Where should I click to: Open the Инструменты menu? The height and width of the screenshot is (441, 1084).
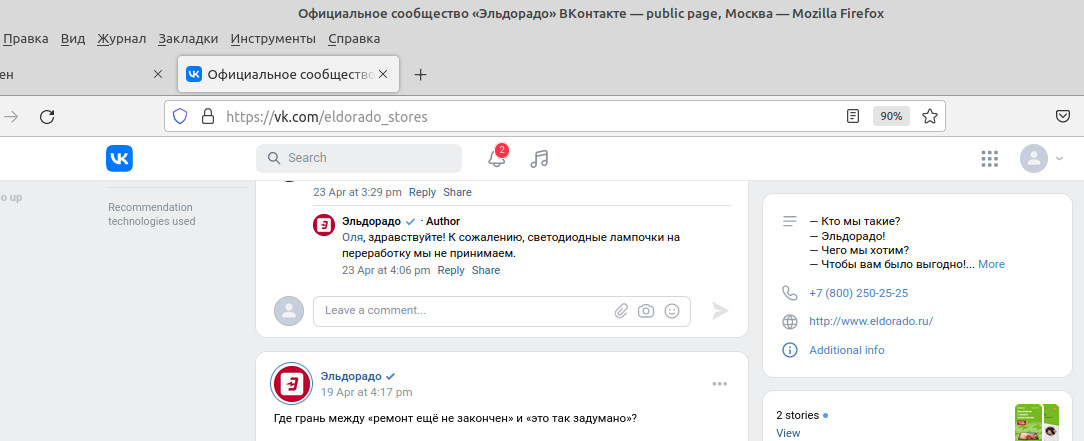[273, 39]
